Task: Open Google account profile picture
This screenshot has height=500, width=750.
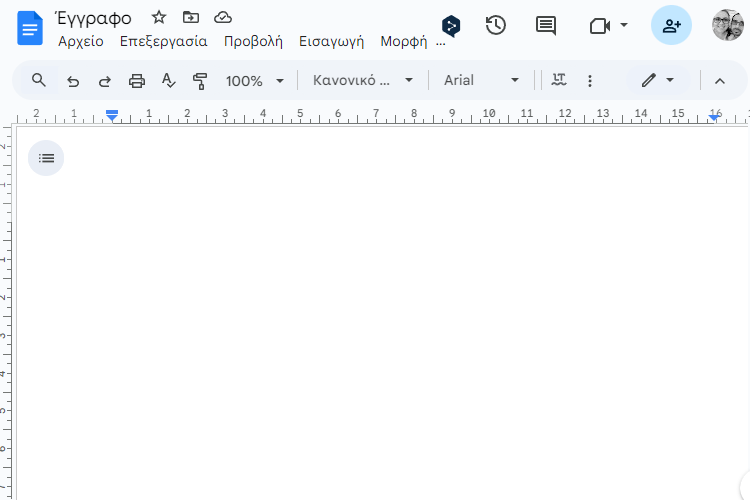Action: (728, 25)
